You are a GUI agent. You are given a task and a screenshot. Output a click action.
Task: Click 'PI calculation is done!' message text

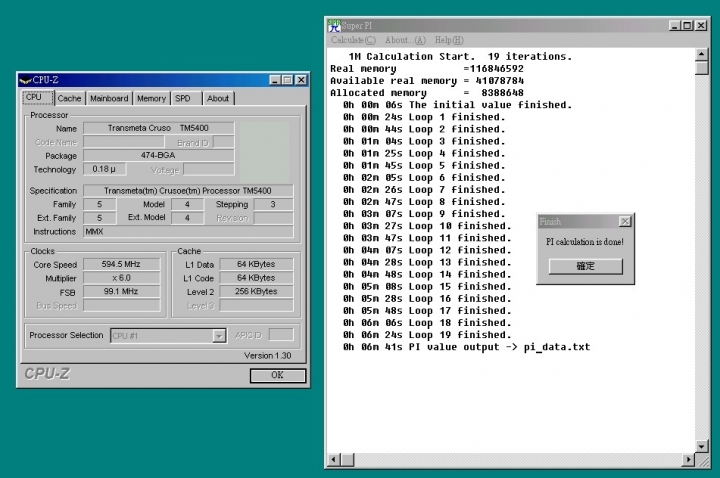585,242
